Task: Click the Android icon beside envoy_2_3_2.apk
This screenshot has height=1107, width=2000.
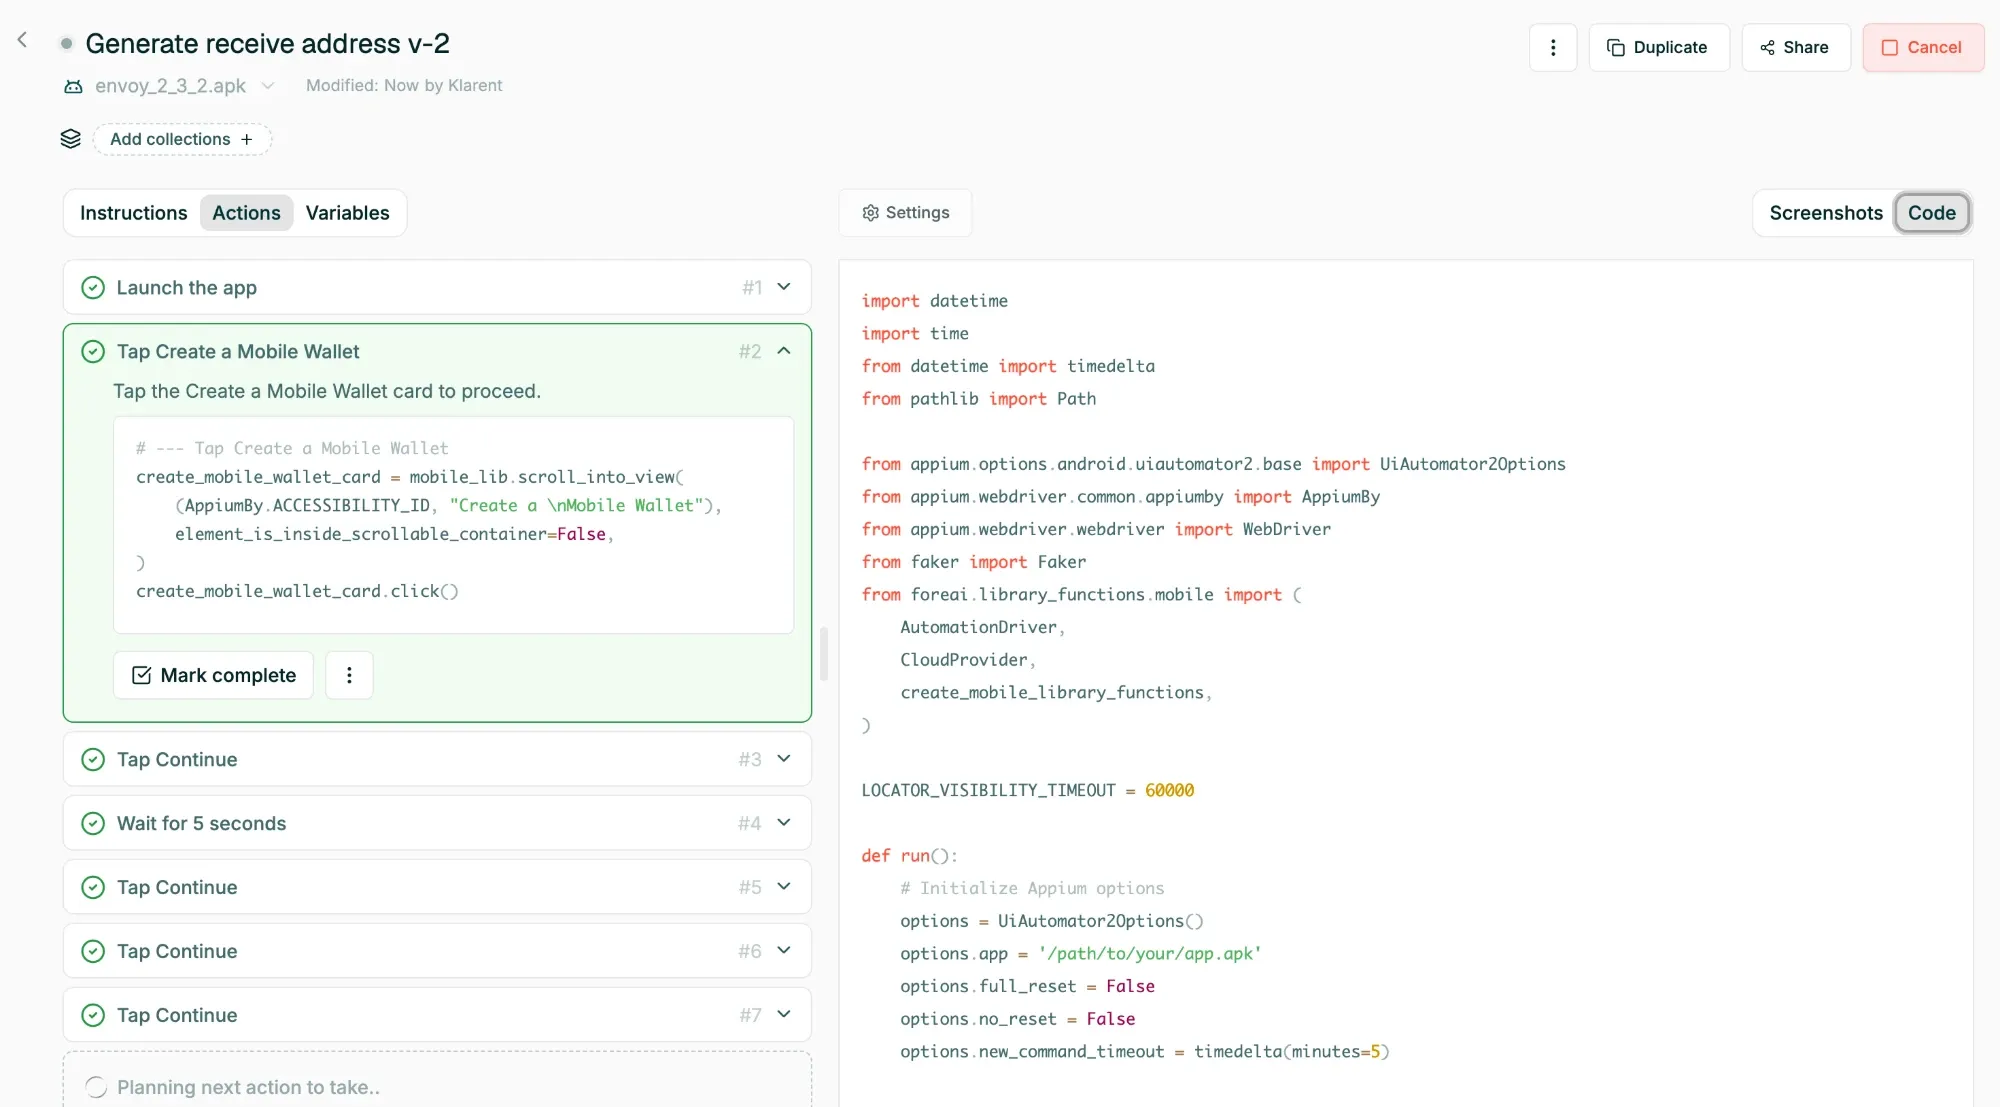Action: click(x=73, y=86)
